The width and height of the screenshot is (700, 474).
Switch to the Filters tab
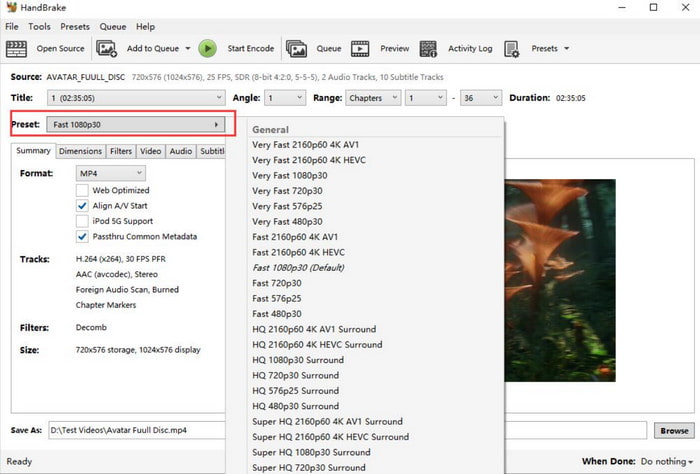(x=121, y=151)
